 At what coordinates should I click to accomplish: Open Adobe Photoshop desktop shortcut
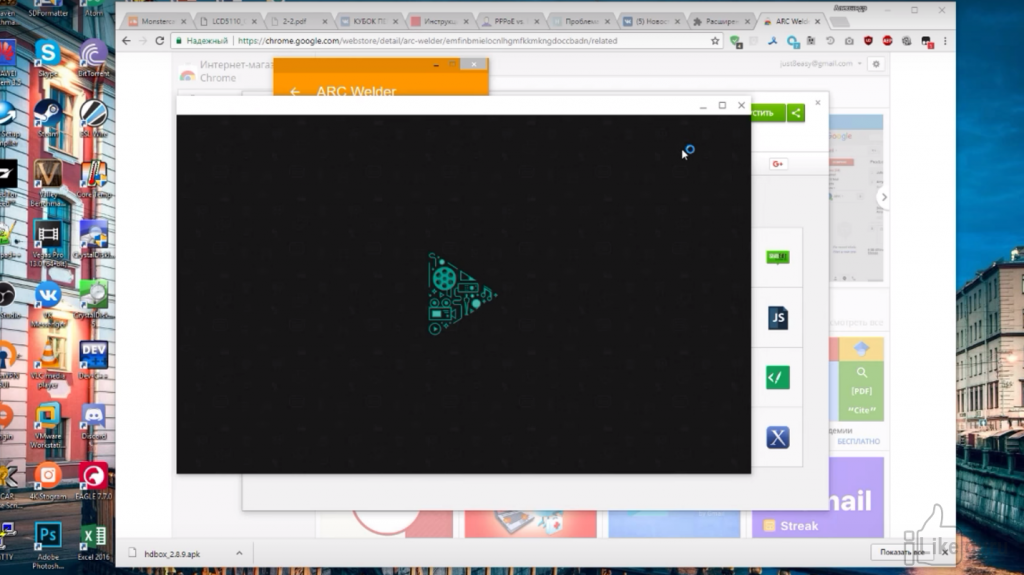click(47, 540)
